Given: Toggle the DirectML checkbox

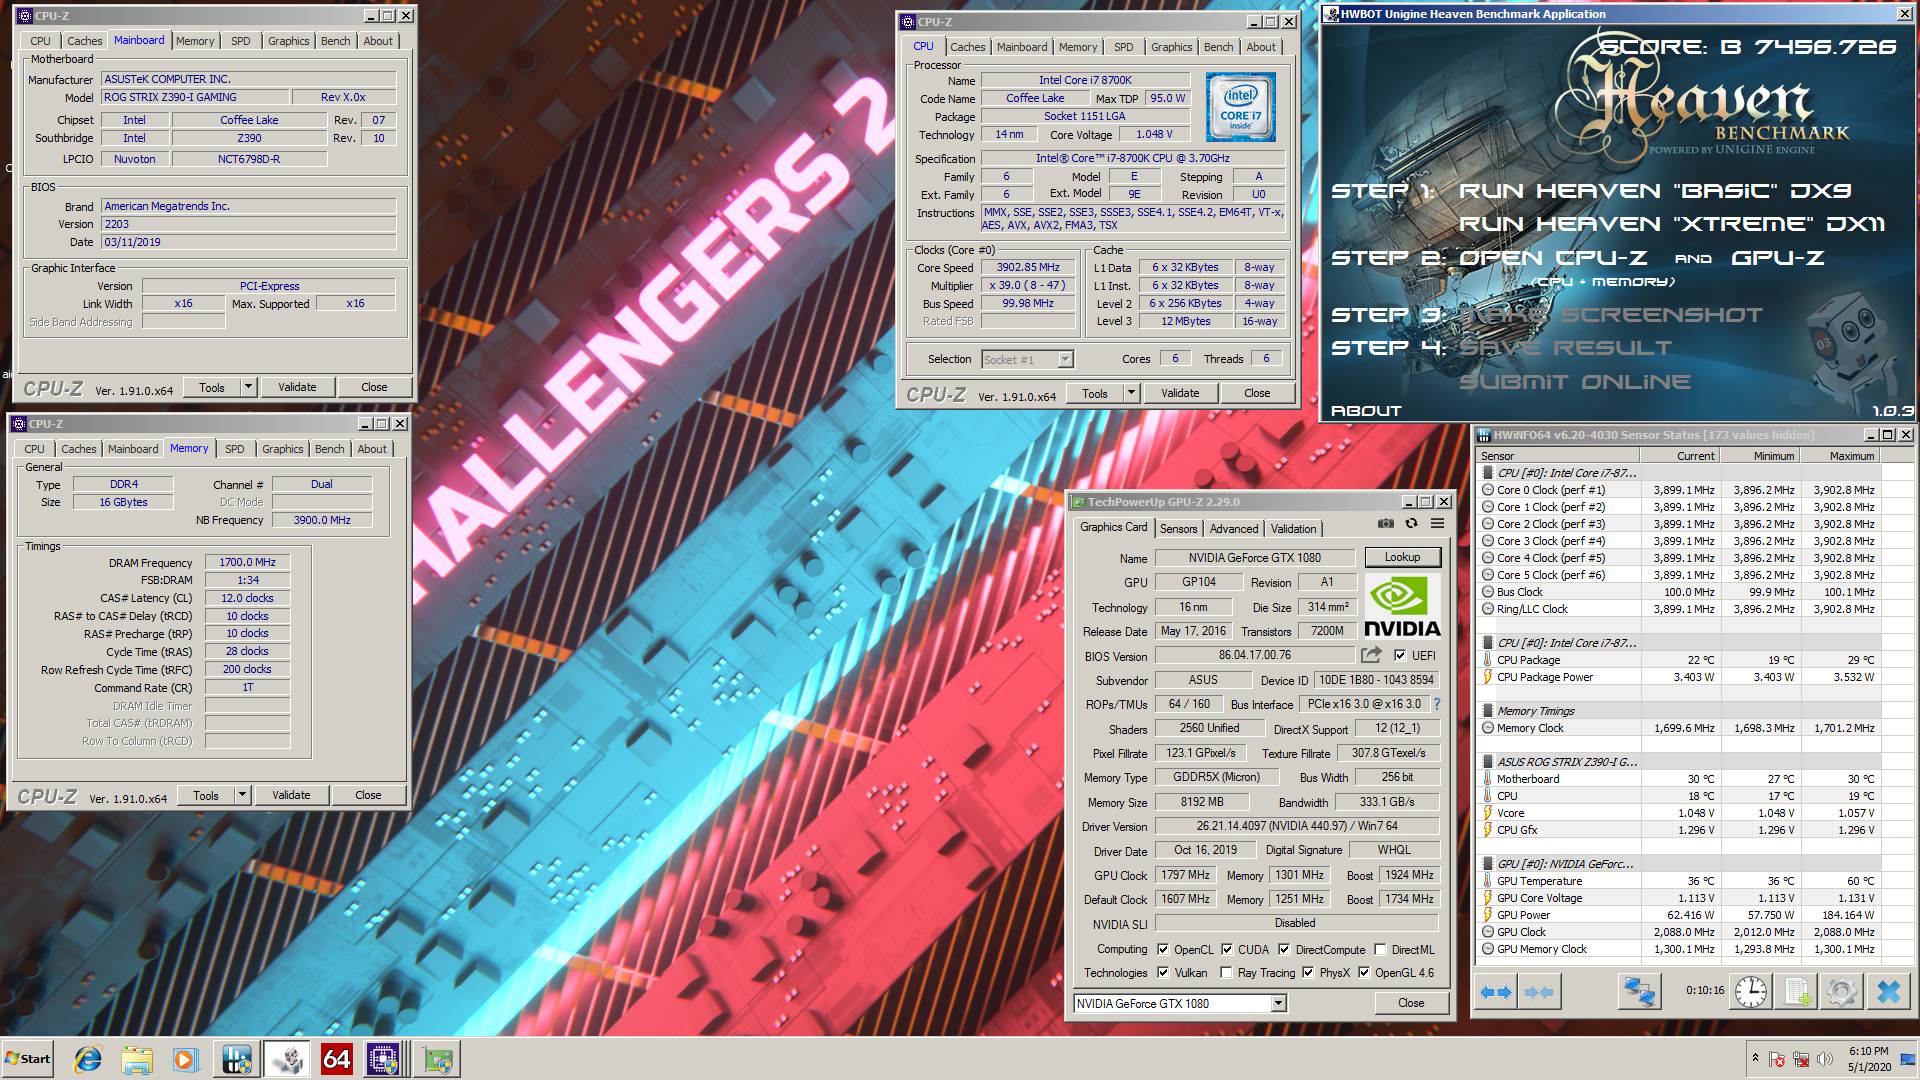Looking at the screenshot, I should pos(1380,949).
